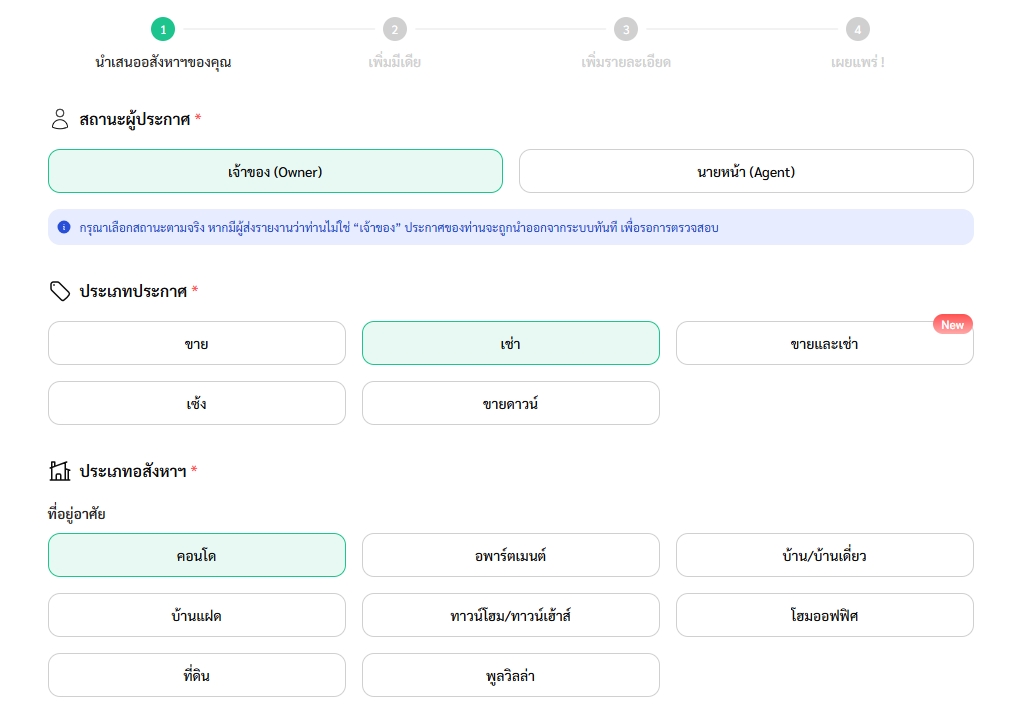Go to step 3 เพิ่มรายละเอียด circle
This screenshot has height=711, width=1021.
(626, 29)
